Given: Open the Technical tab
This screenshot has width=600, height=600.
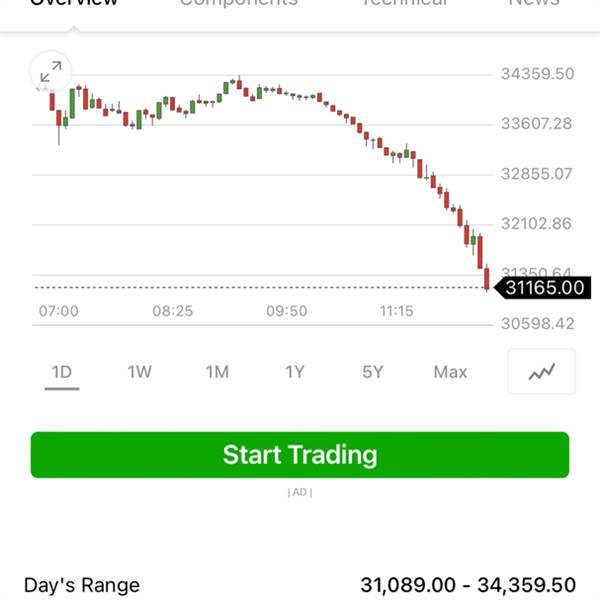Looking at the screenshot, I should (404, 4).
